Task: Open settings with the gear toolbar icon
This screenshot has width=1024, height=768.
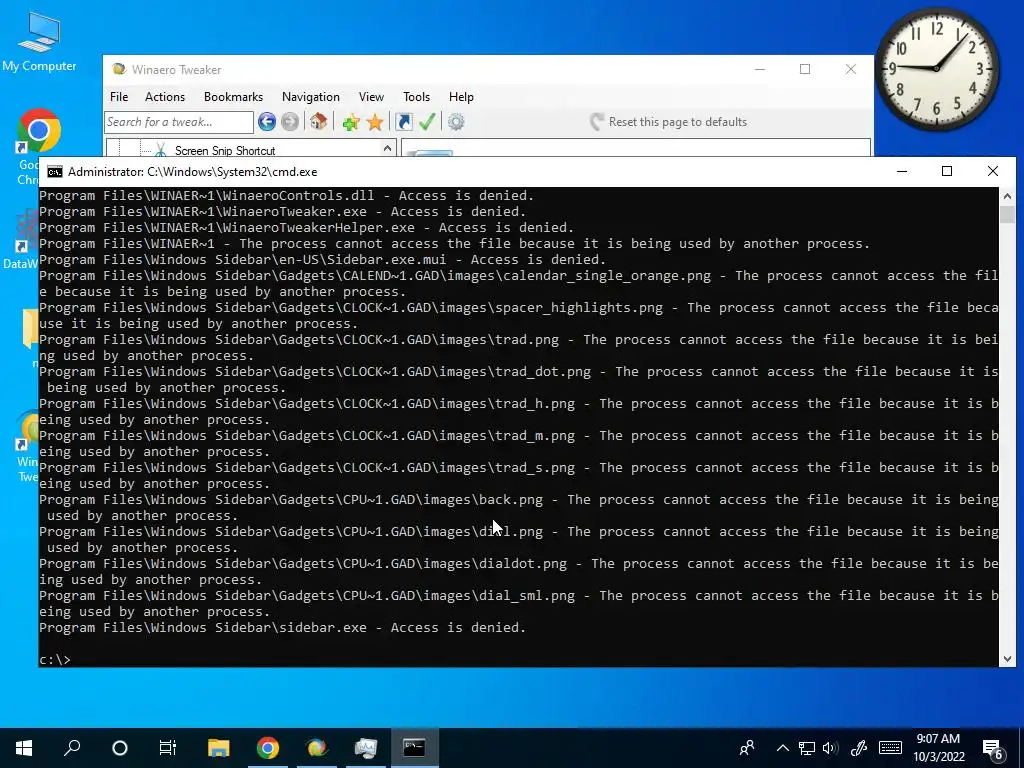Action: click(456, 121)
